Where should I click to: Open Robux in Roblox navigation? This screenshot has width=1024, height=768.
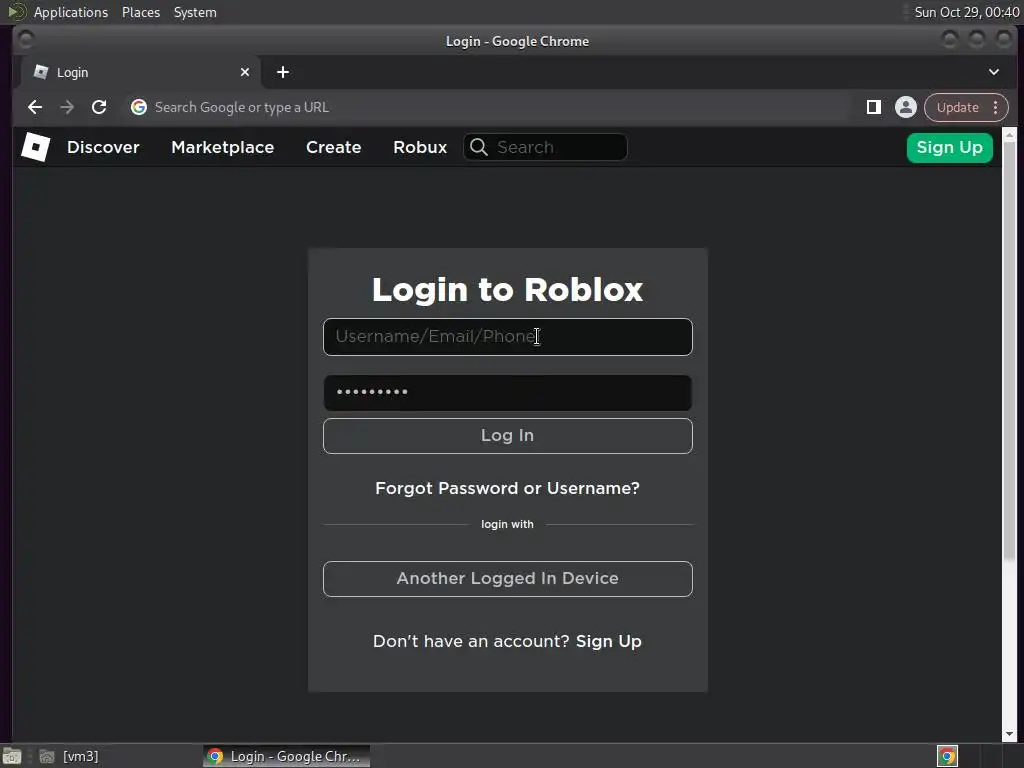point(420,147)
